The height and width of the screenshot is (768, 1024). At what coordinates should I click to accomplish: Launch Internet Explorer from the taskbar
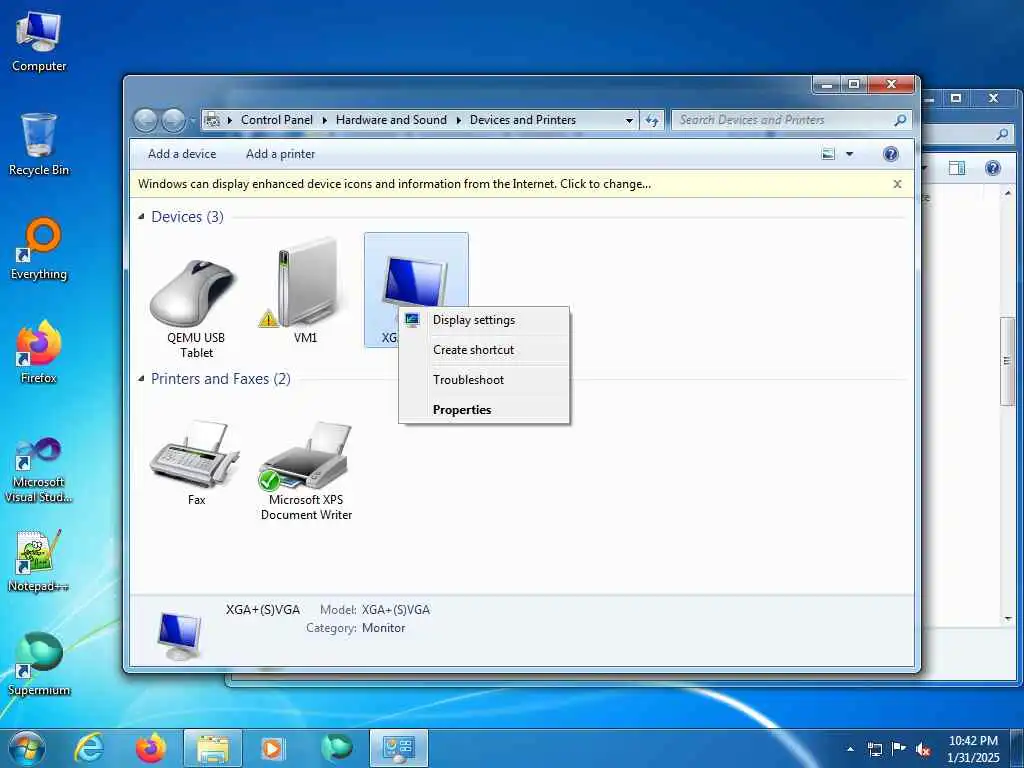click(x=89, y=748)
